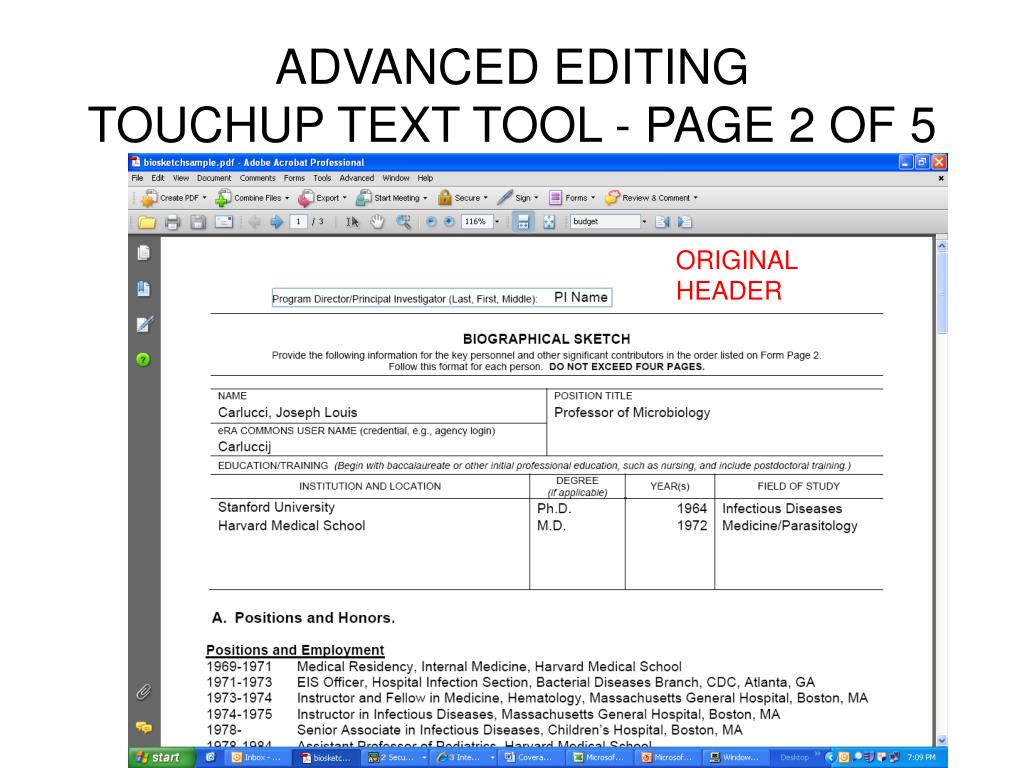Click the Open folder icon
Screen dimensions: 1024x768
click(x=147, y=222)
